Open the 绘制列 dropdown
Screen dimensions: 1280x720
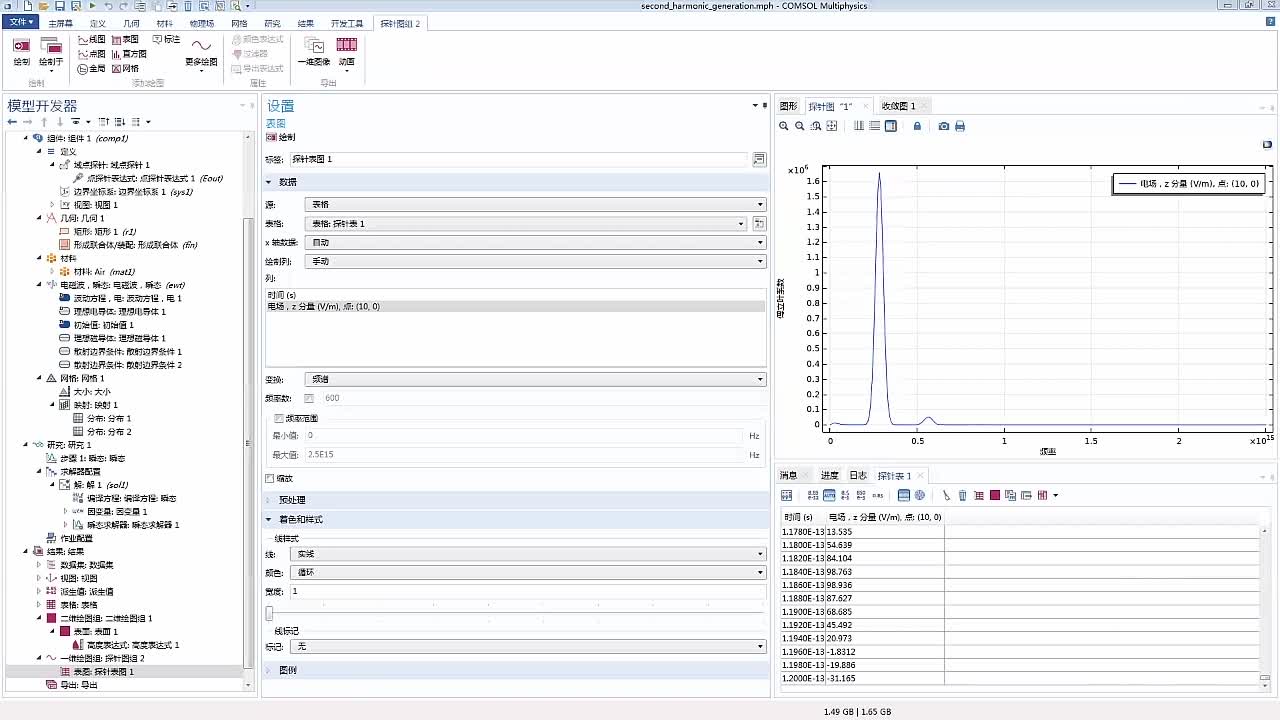click(x=536, y=261)
